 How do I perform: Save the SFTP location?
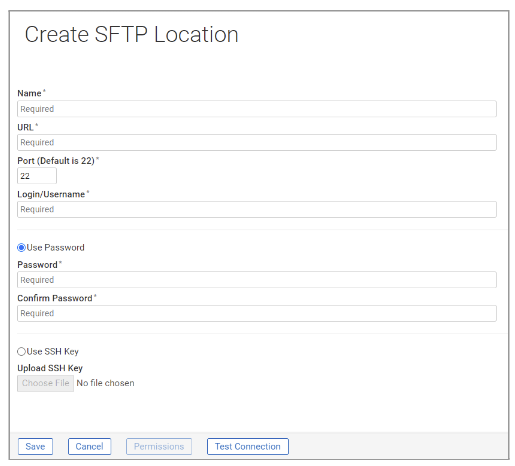coord(35,447)
